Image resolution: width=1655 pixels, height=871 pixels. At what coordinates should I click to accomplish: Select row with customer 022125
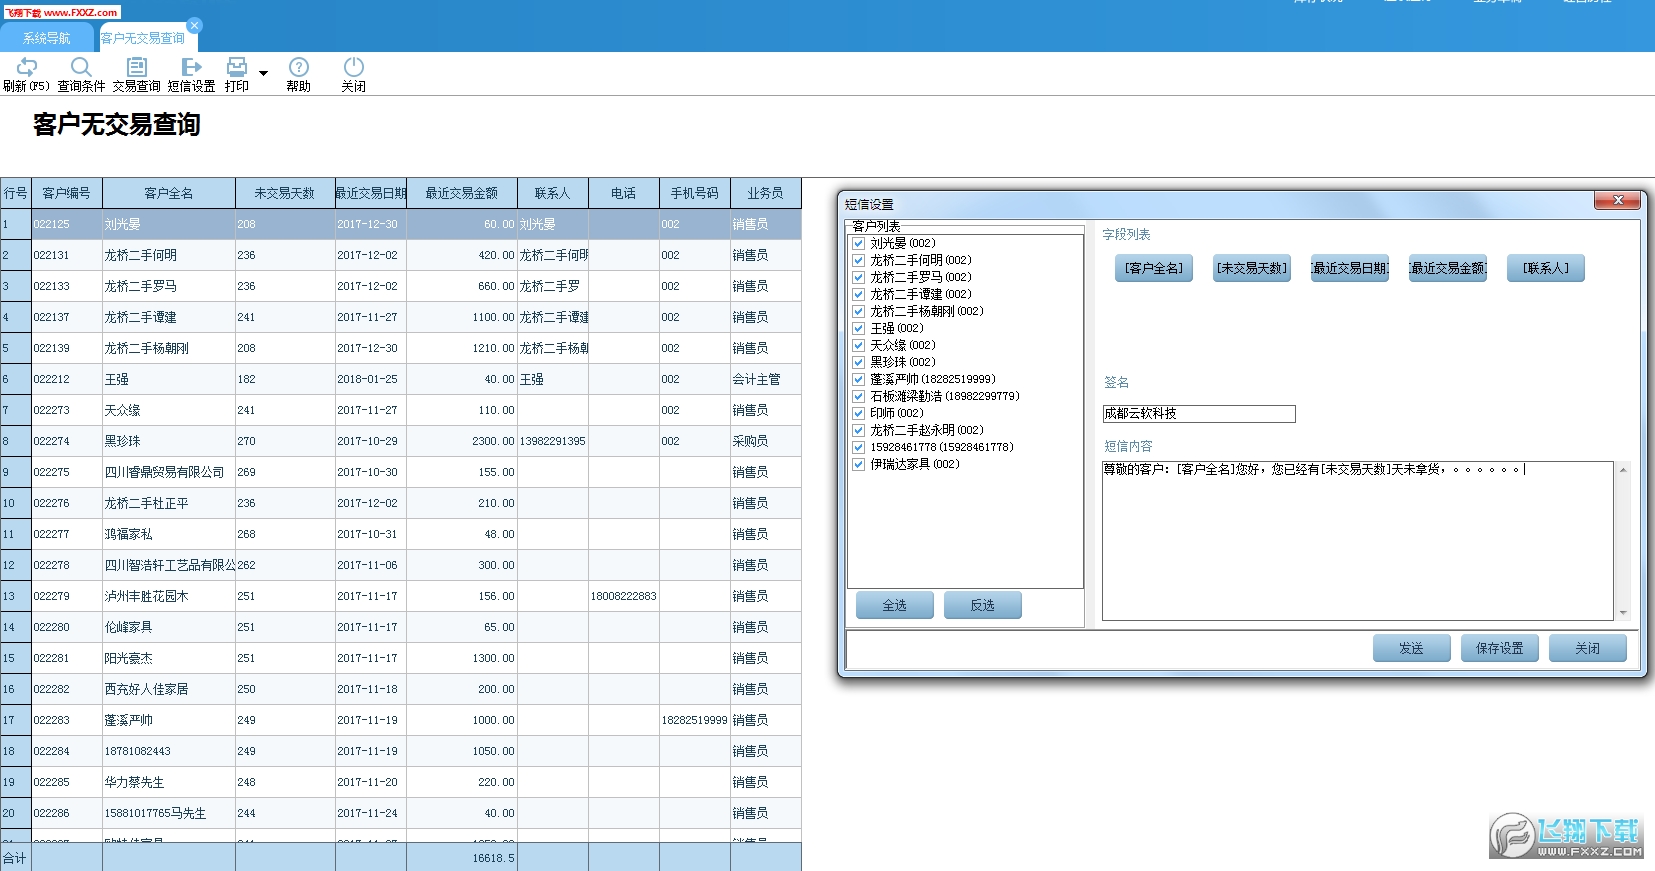click(x=400, y=224)
